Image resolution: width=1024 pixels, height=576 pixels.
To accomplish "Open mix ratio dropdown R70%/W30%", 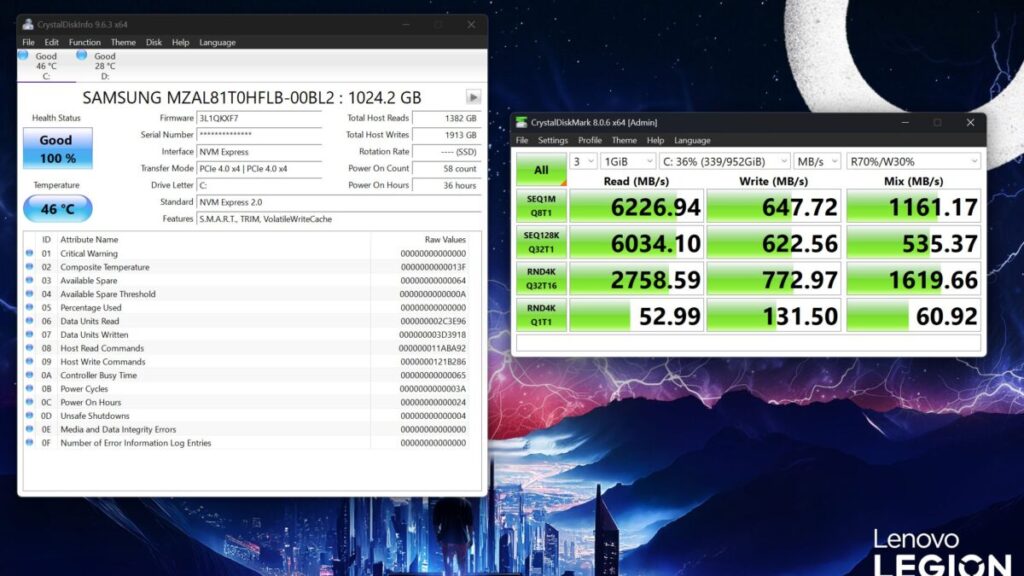I will pyautogui.click(x=913, y=161).
